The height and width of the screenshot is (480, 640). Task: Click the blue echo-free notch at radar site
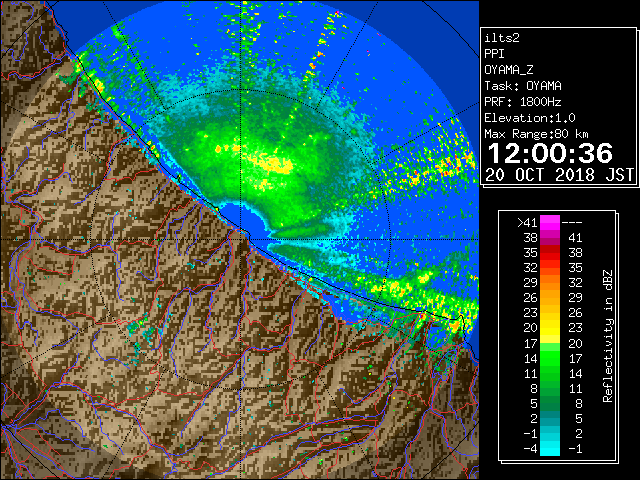pos(247,220)
